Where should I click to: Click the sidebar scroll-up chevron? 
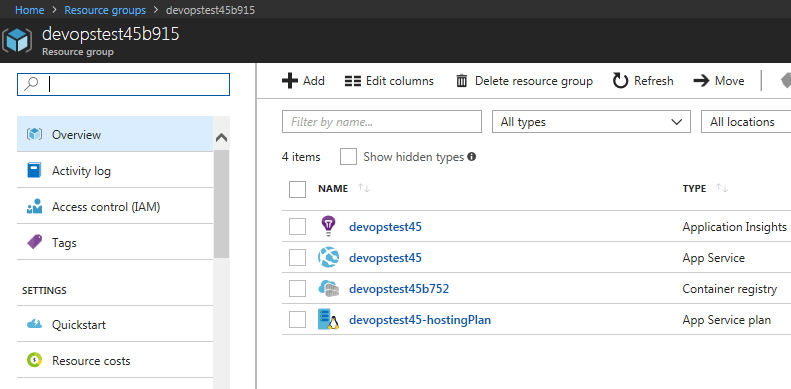pyautogui.click(x=221, y=137)
